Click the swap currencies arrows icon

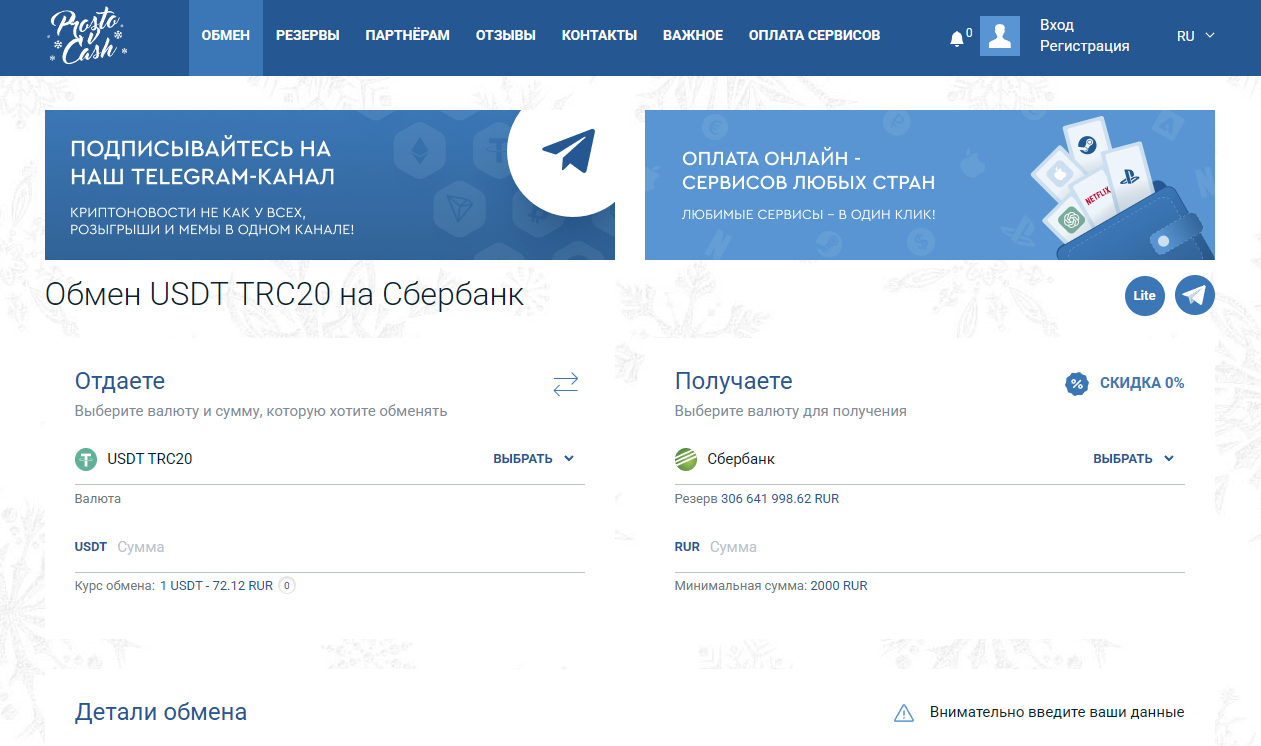pos(565,383)
